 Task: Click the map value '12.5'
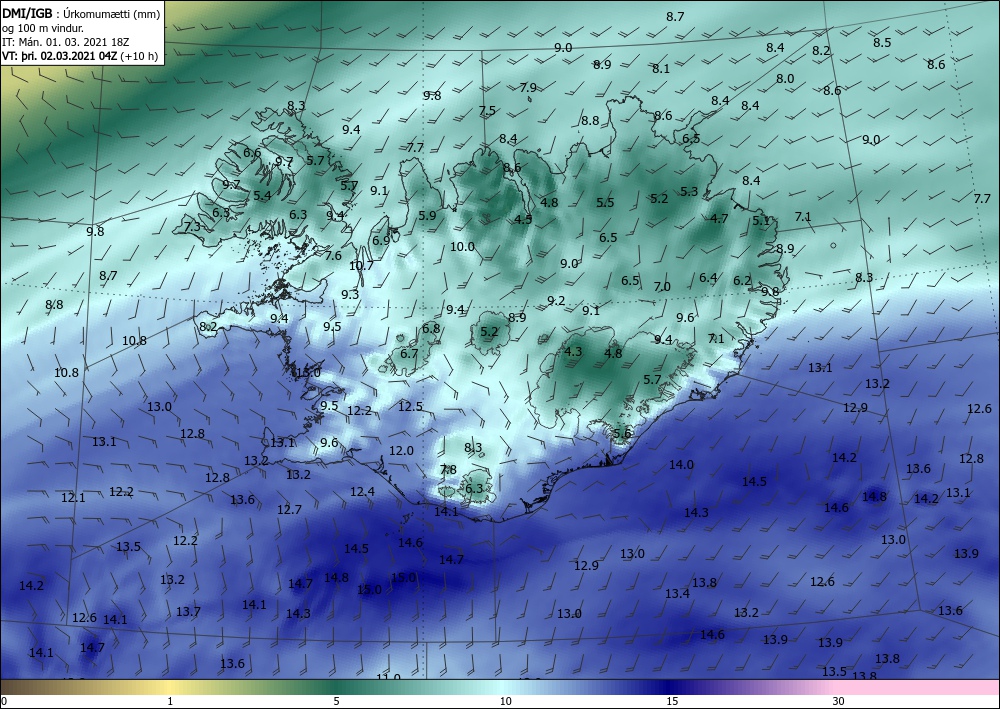[x=410, y=407]
